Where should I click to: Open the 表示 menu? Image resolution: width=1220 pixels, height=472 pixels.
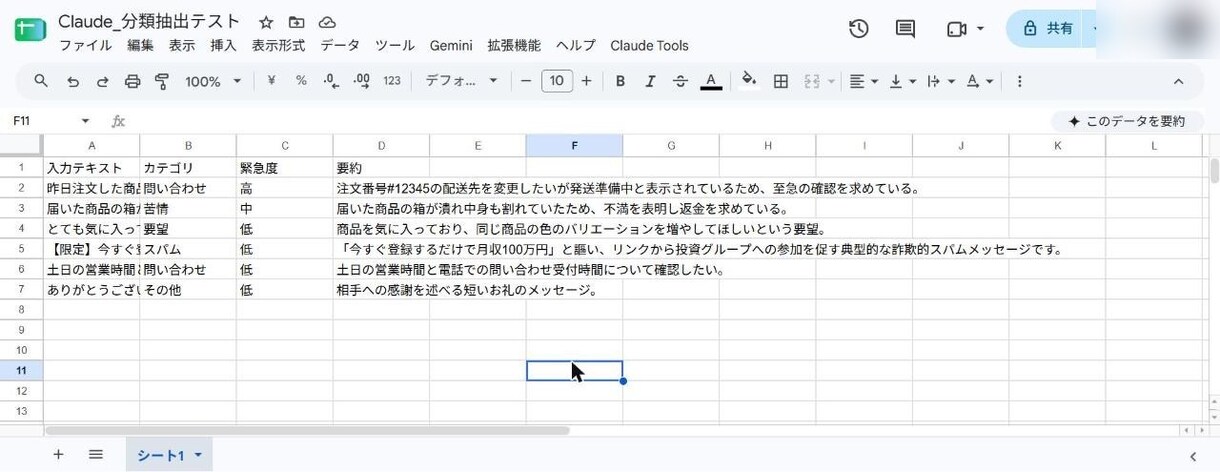[182, 46]
